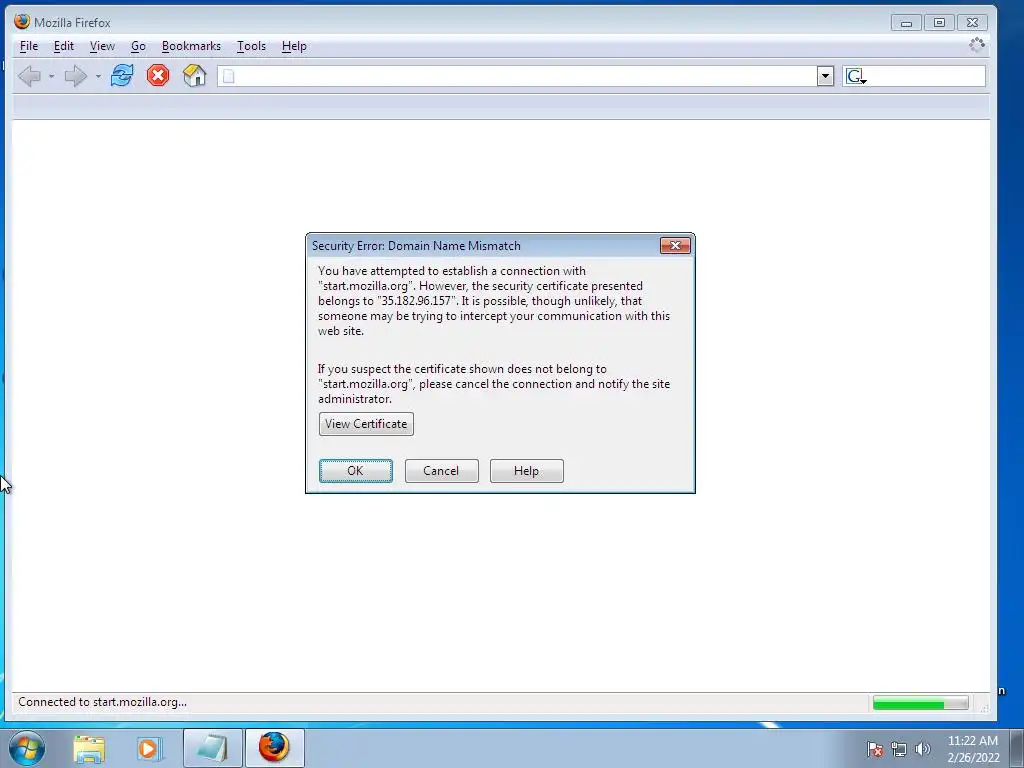Click the clock showing 11:22 AM
Screen dimensions: 1024x768
(973, 741)
